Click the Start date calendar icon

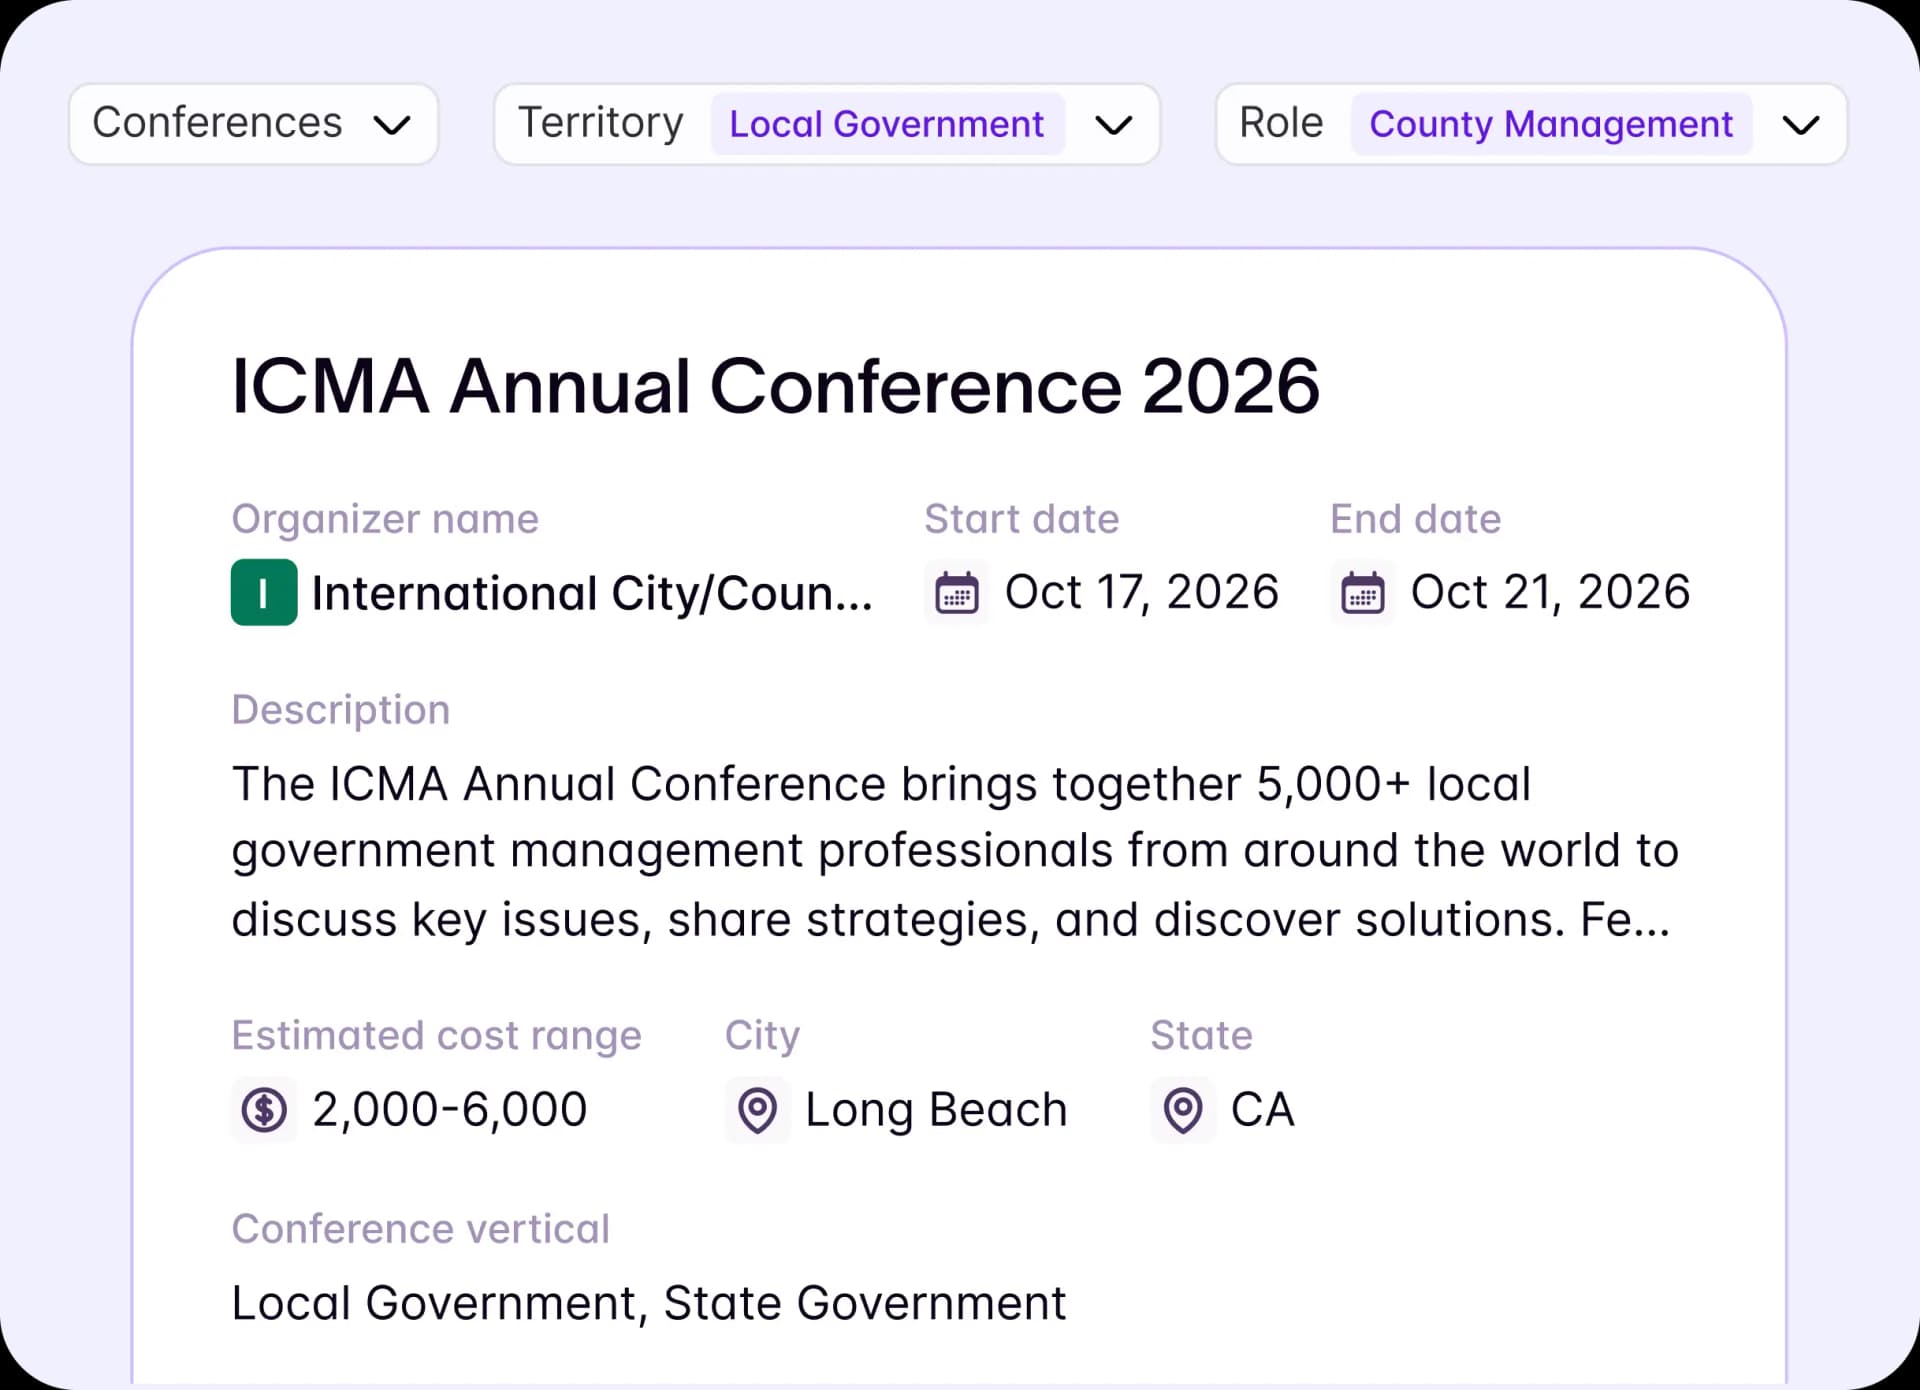(957, 593)
